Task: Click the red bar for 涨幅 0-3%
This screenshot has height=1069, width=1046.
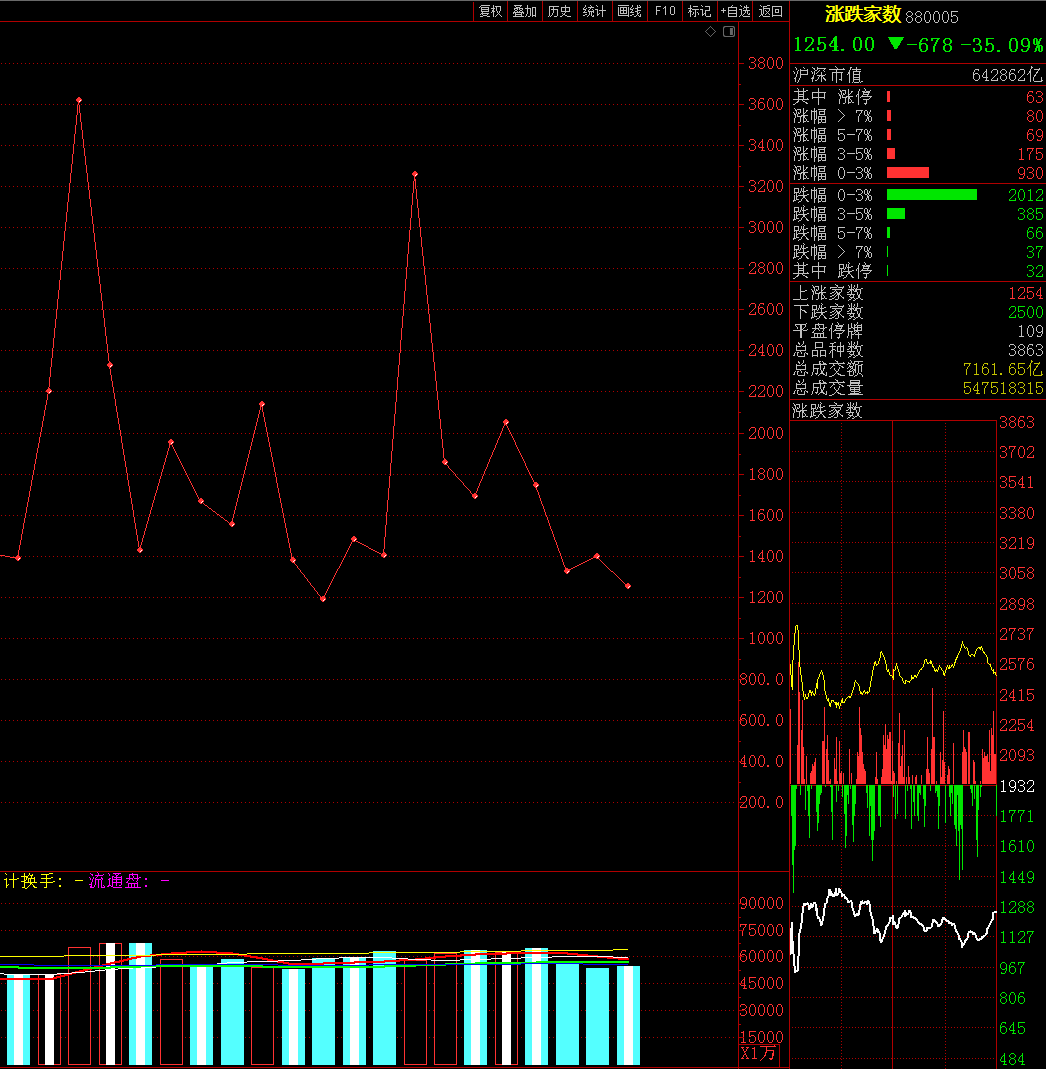Action: (908, 173)
